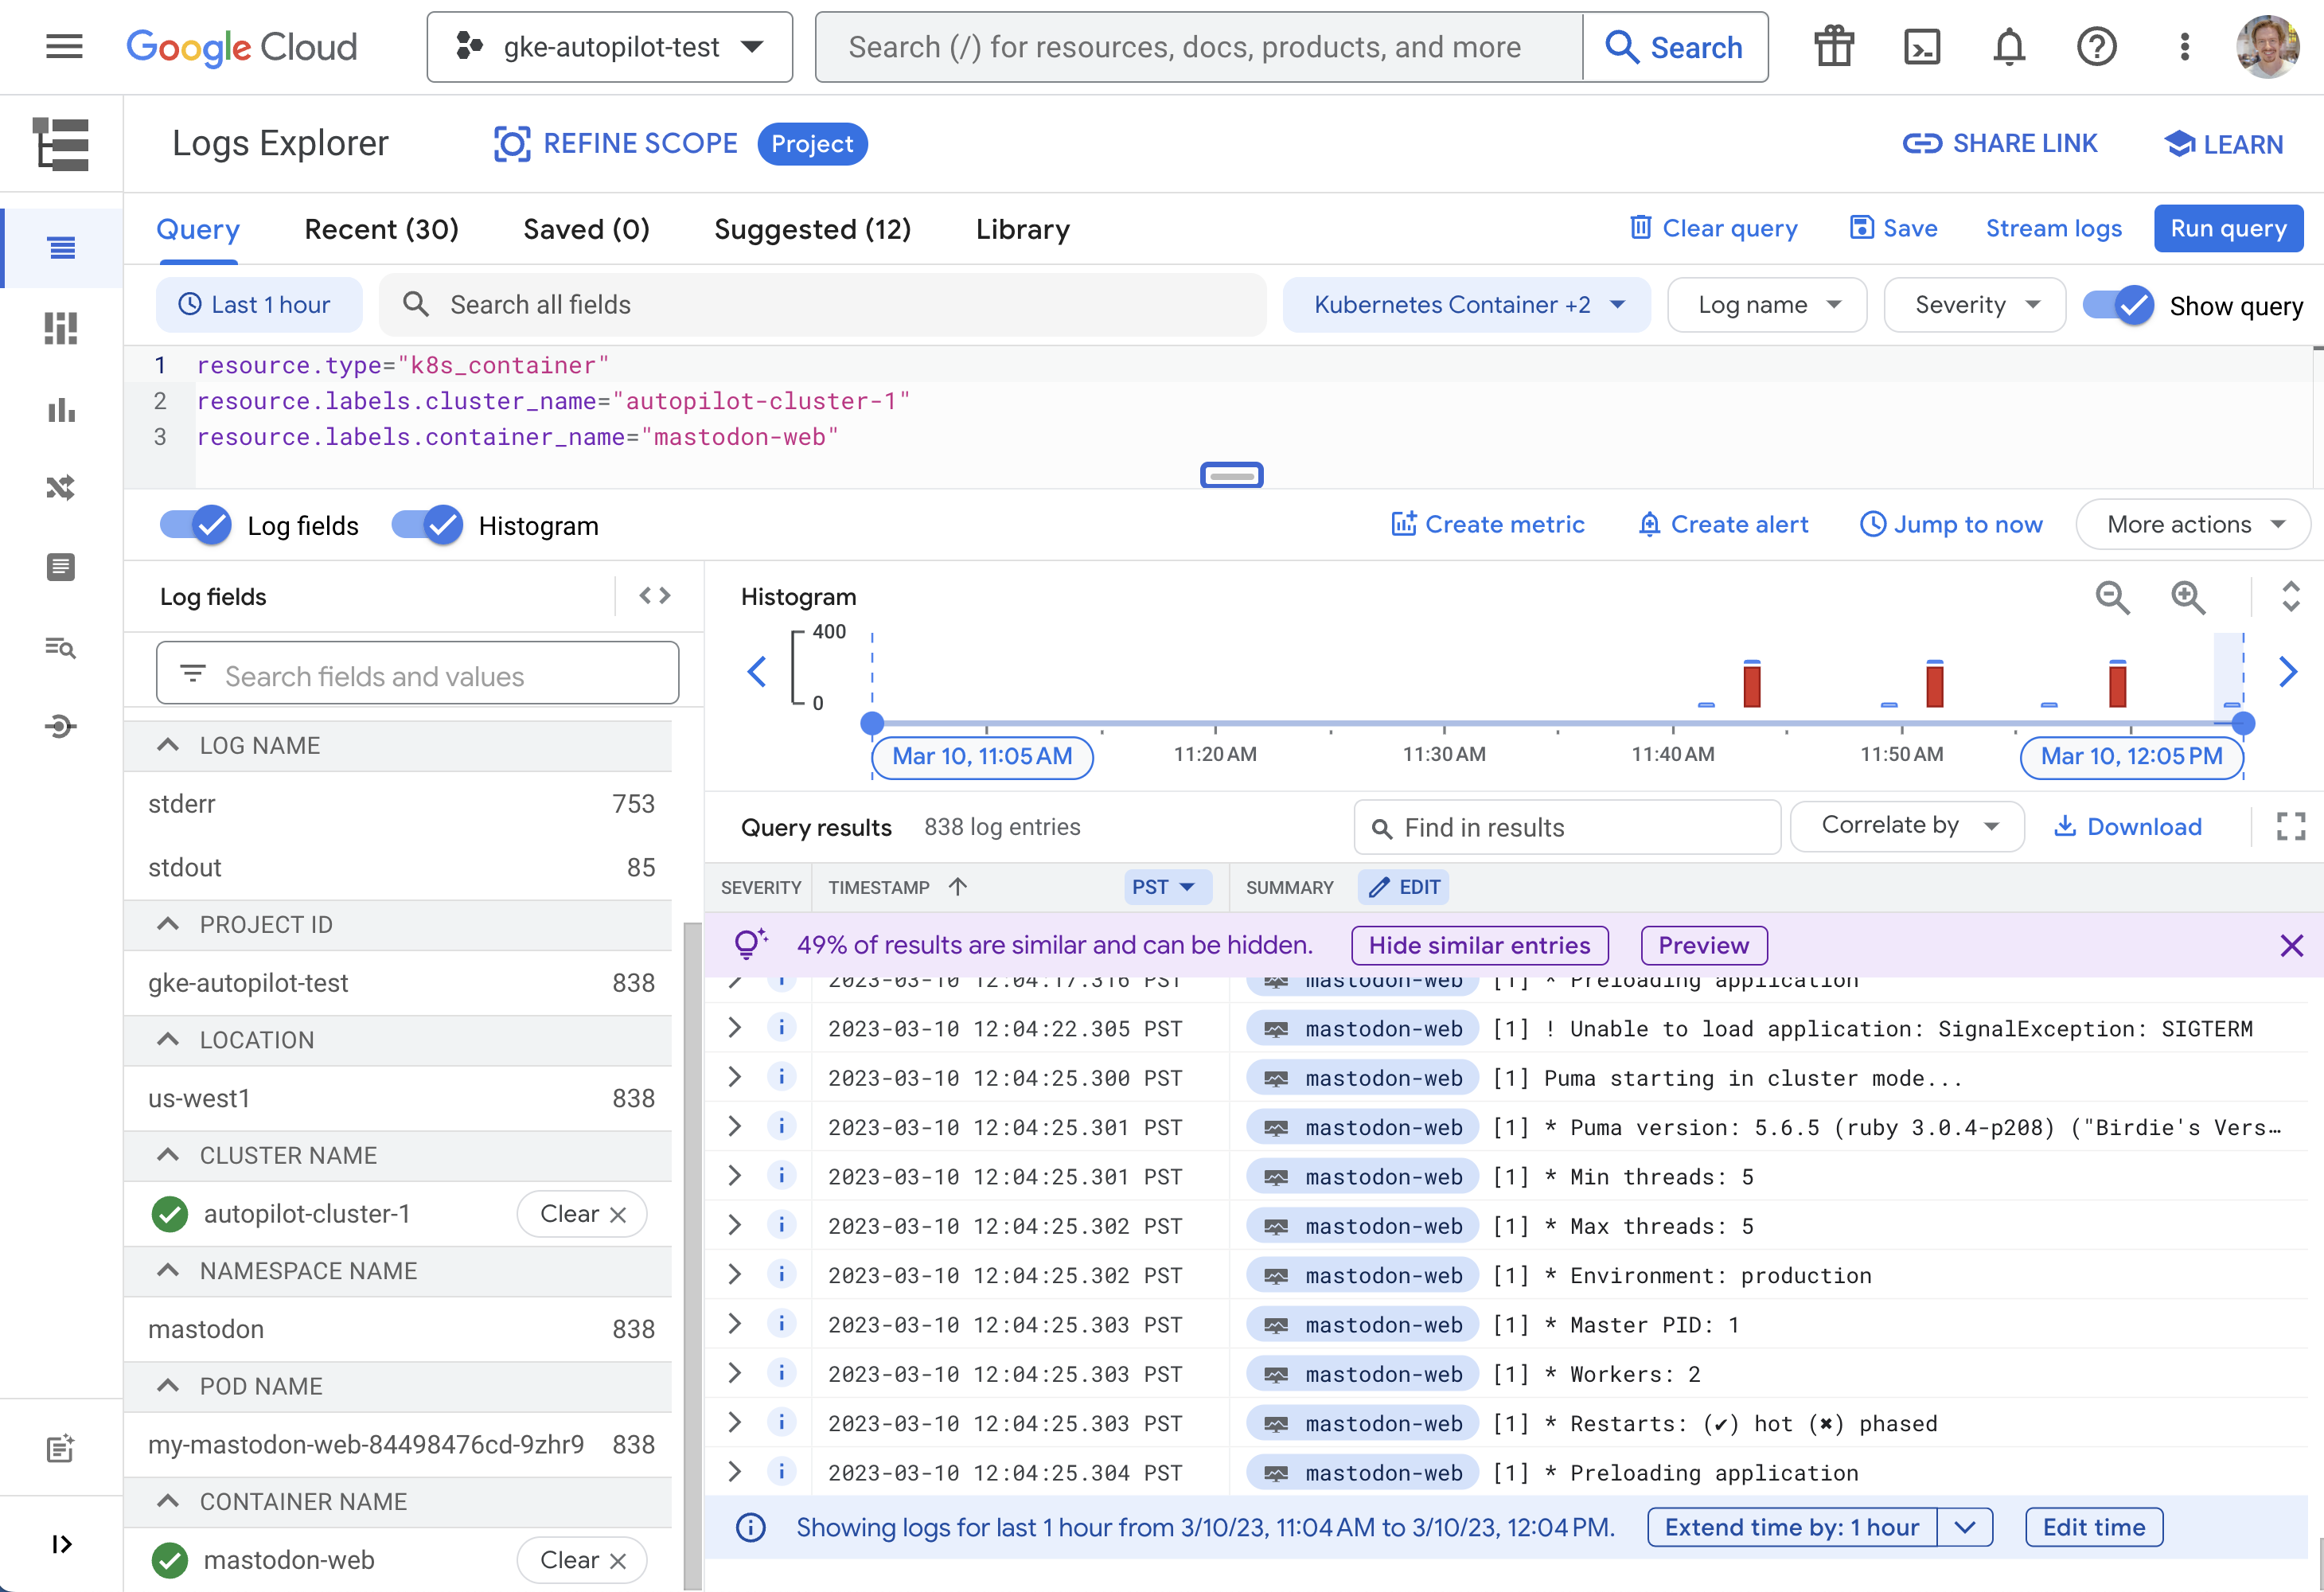Collapse the LOG NAME field section
The image size is (2324, 1592).
coord(168,746)
